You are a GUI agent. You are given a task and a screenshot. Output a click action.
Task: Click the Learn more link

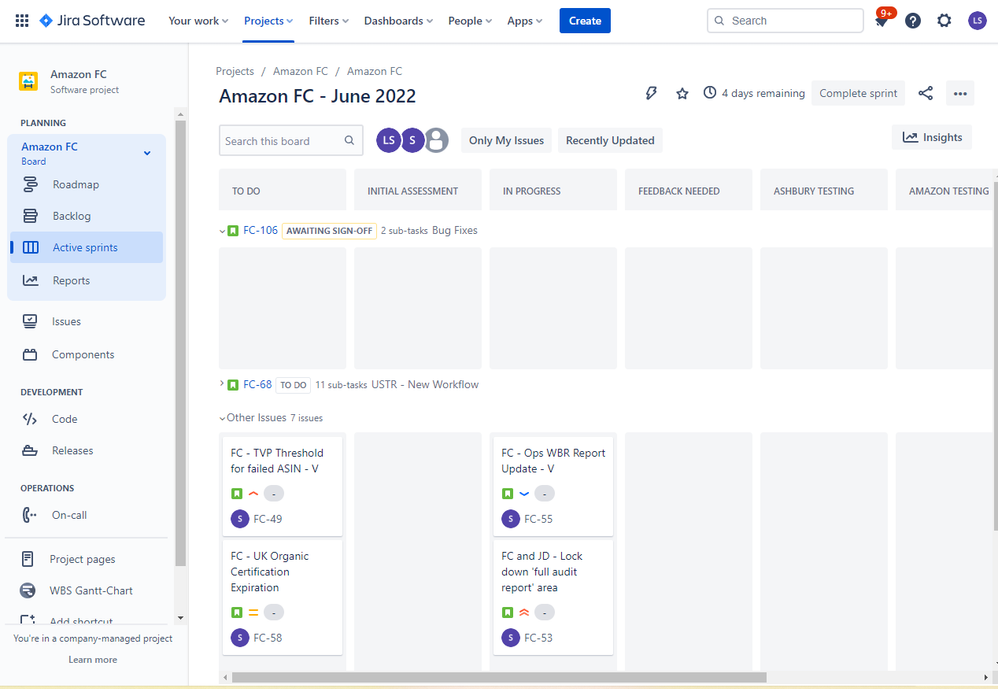tap(93, 660)
